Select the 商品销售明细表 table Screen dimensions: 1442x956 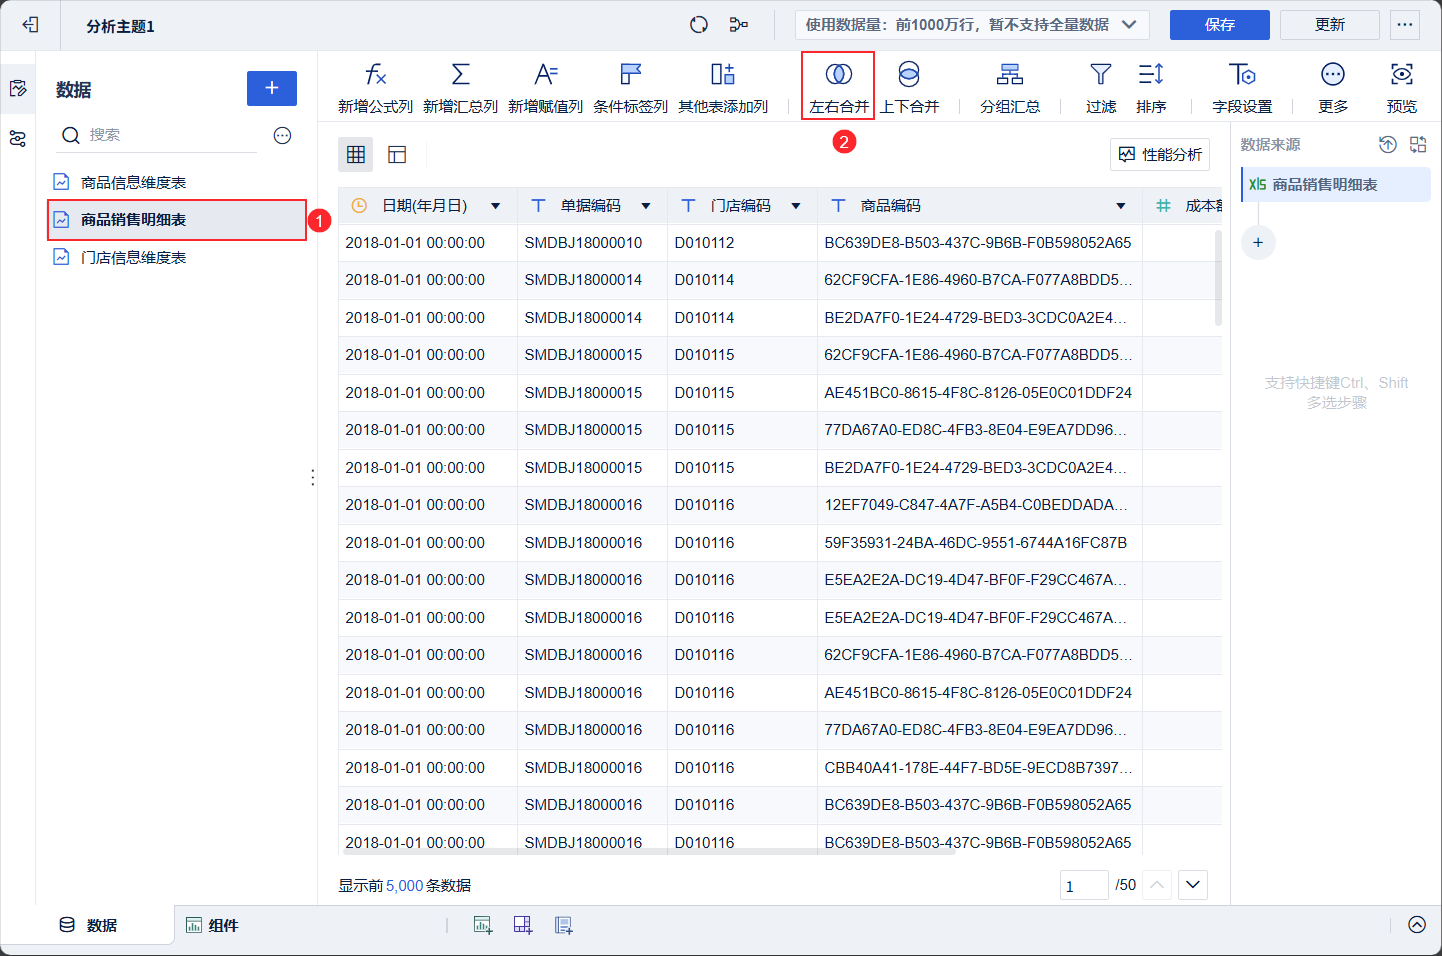tap(177, 220)
